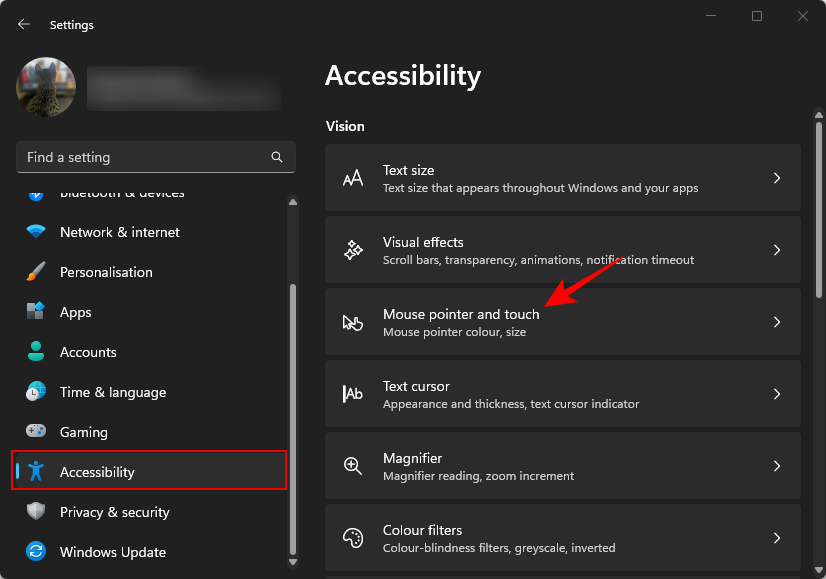The image size is (826, 579).
Task: Click the Mouse pointer and touch icon
Action: click(x=353, y=322)
